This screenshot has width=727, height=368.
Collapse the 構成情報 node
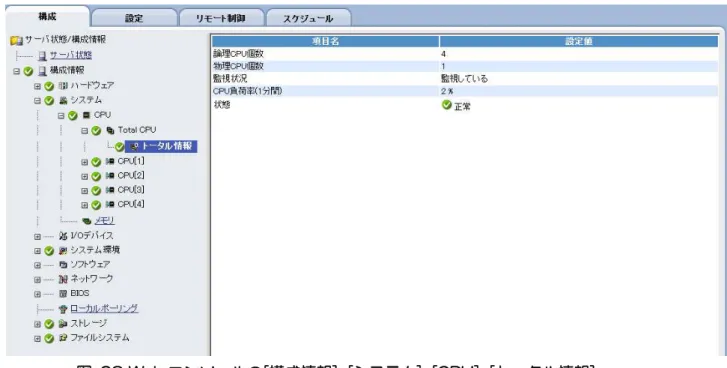point(16,71)
